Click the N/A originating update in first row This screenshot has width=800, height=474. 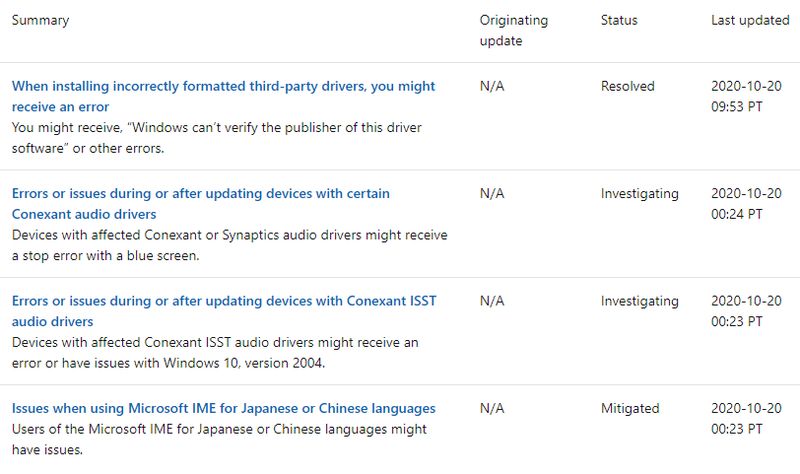pyautogui.click(x=492, y=86)
